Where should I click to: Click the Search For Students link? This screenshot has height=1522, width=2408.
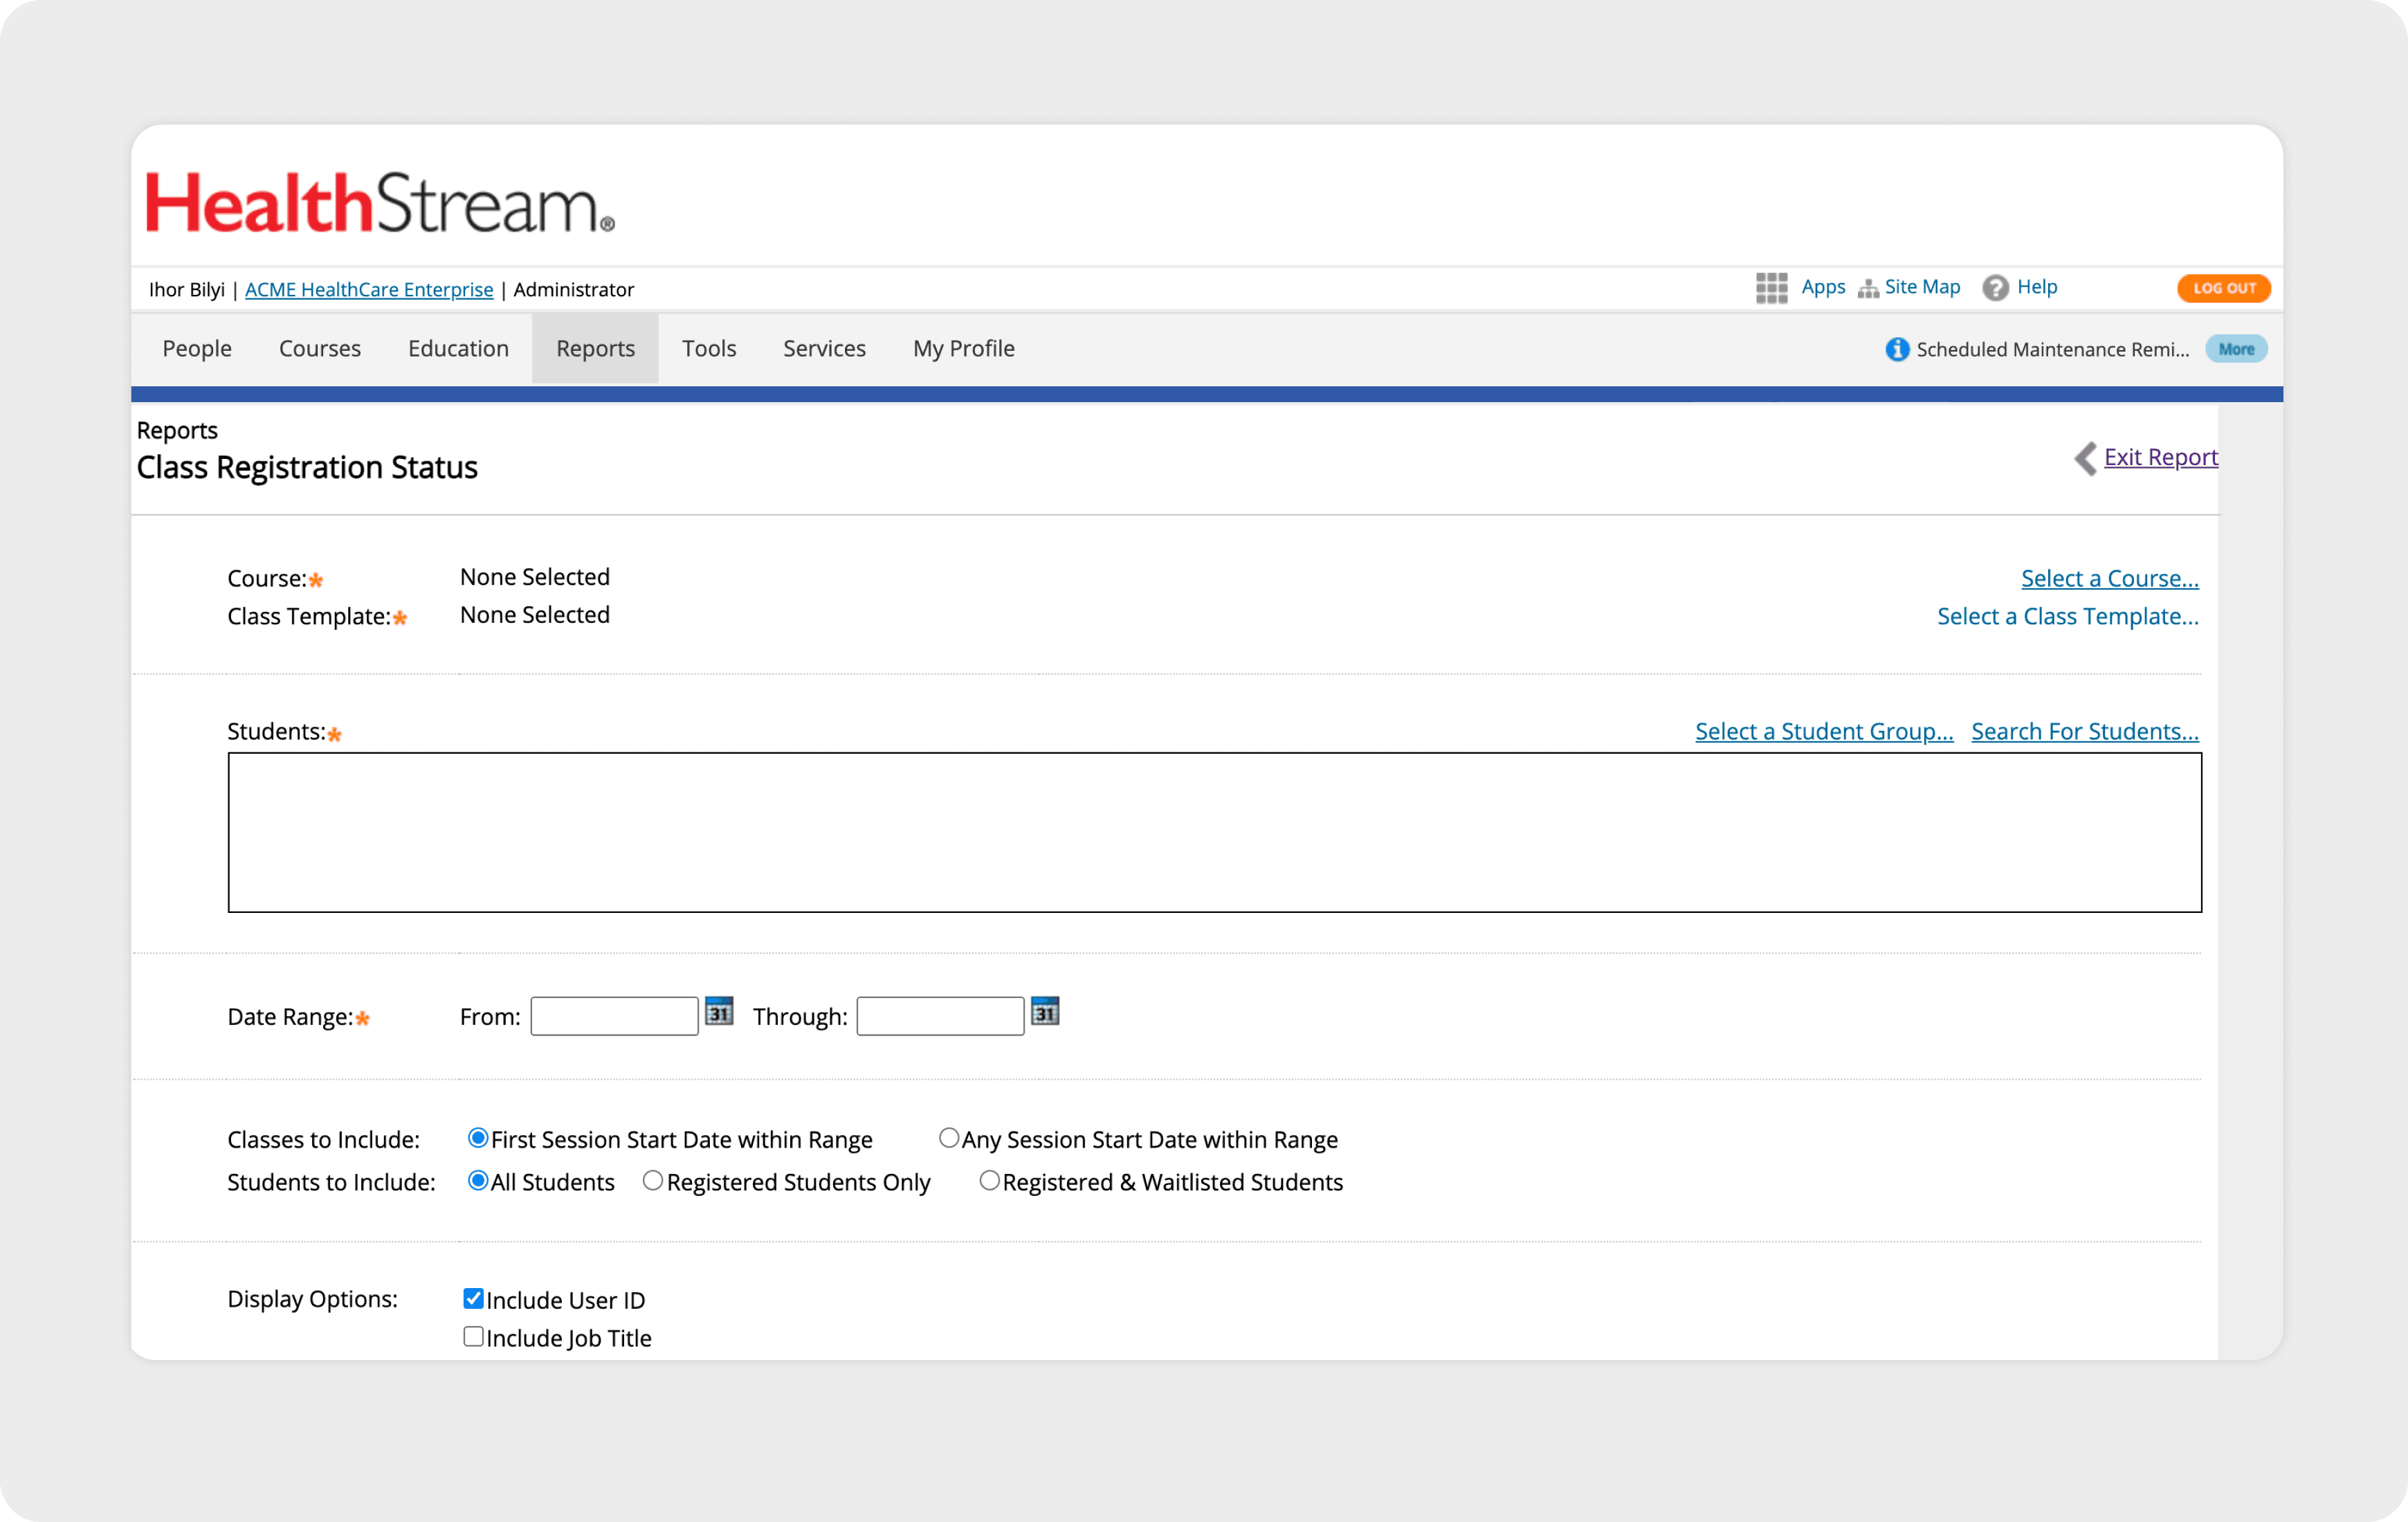2084,731
